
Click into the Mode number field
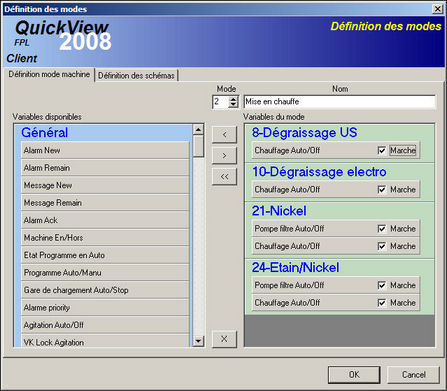(x=221, y=102)
